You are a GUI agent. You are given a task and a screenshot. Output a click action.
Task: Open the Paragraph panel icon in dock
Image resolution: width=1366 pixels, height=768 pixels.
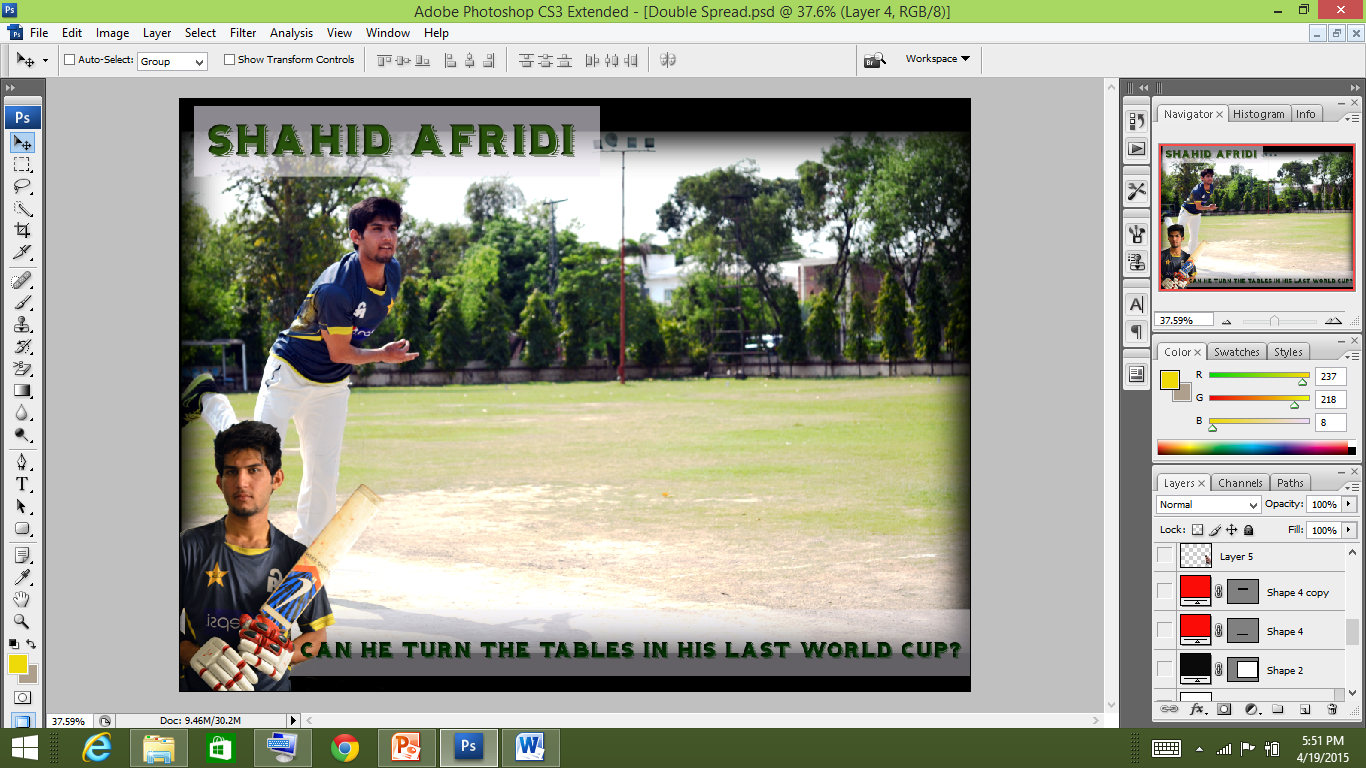(x=1136, y=331)
